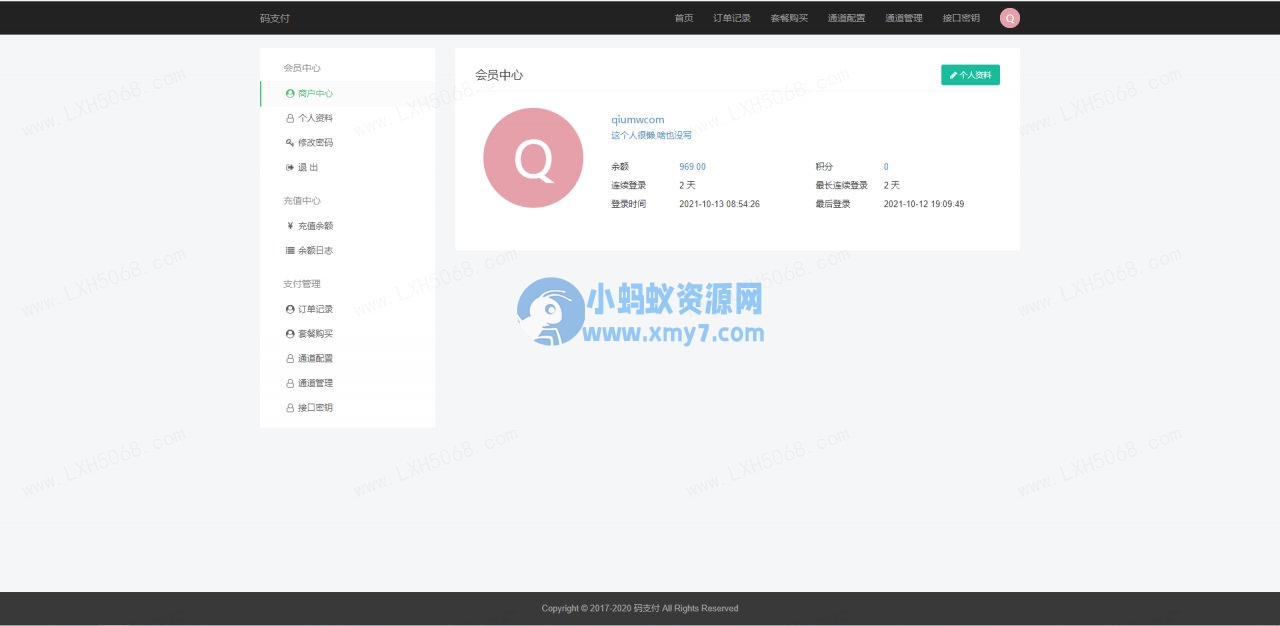Click the 通道配置 lock icon in sidebar
Image resolution: width=1280 pixels, height=626 pixels.
pos(289,357)
